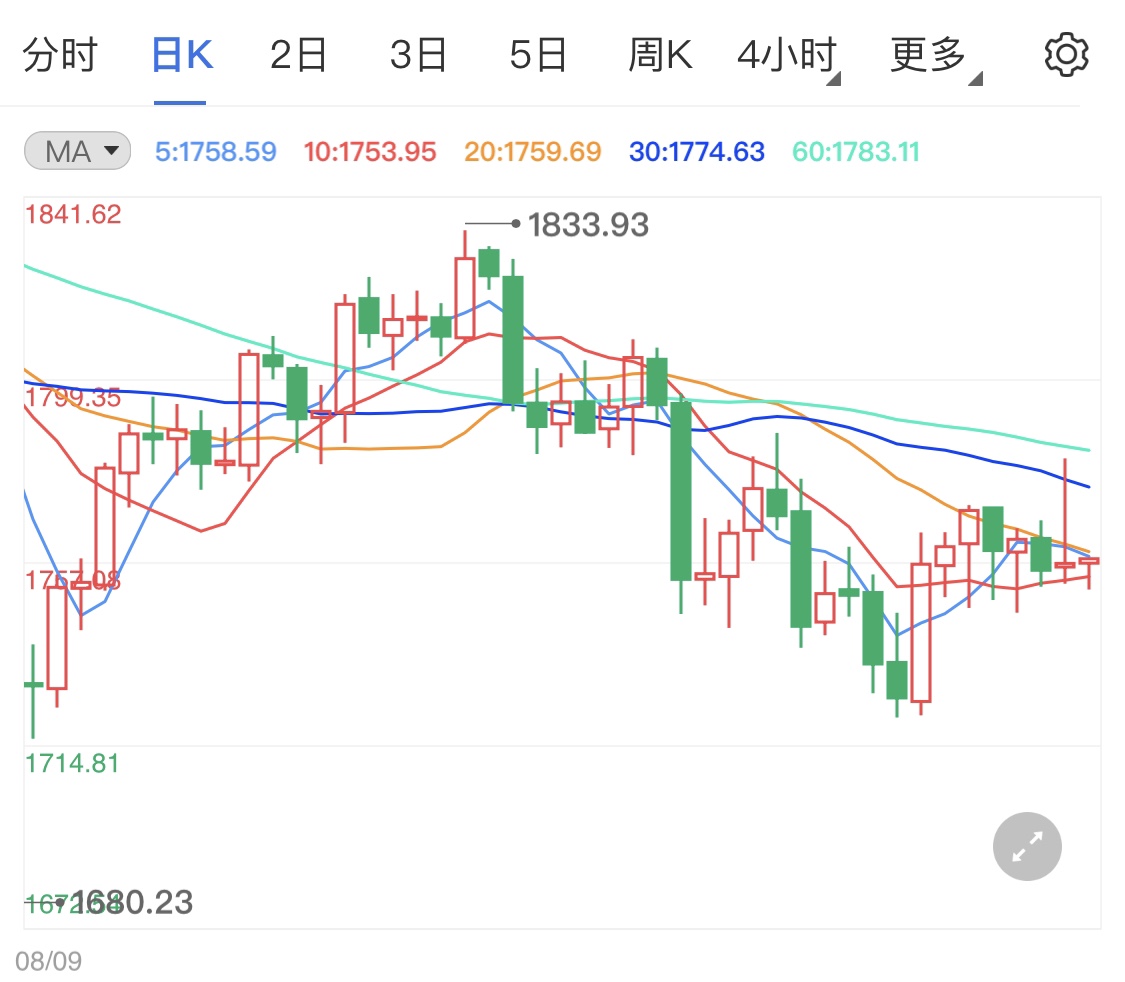
Task: Select the 日K daily candlestick tab
Action: 182,55
